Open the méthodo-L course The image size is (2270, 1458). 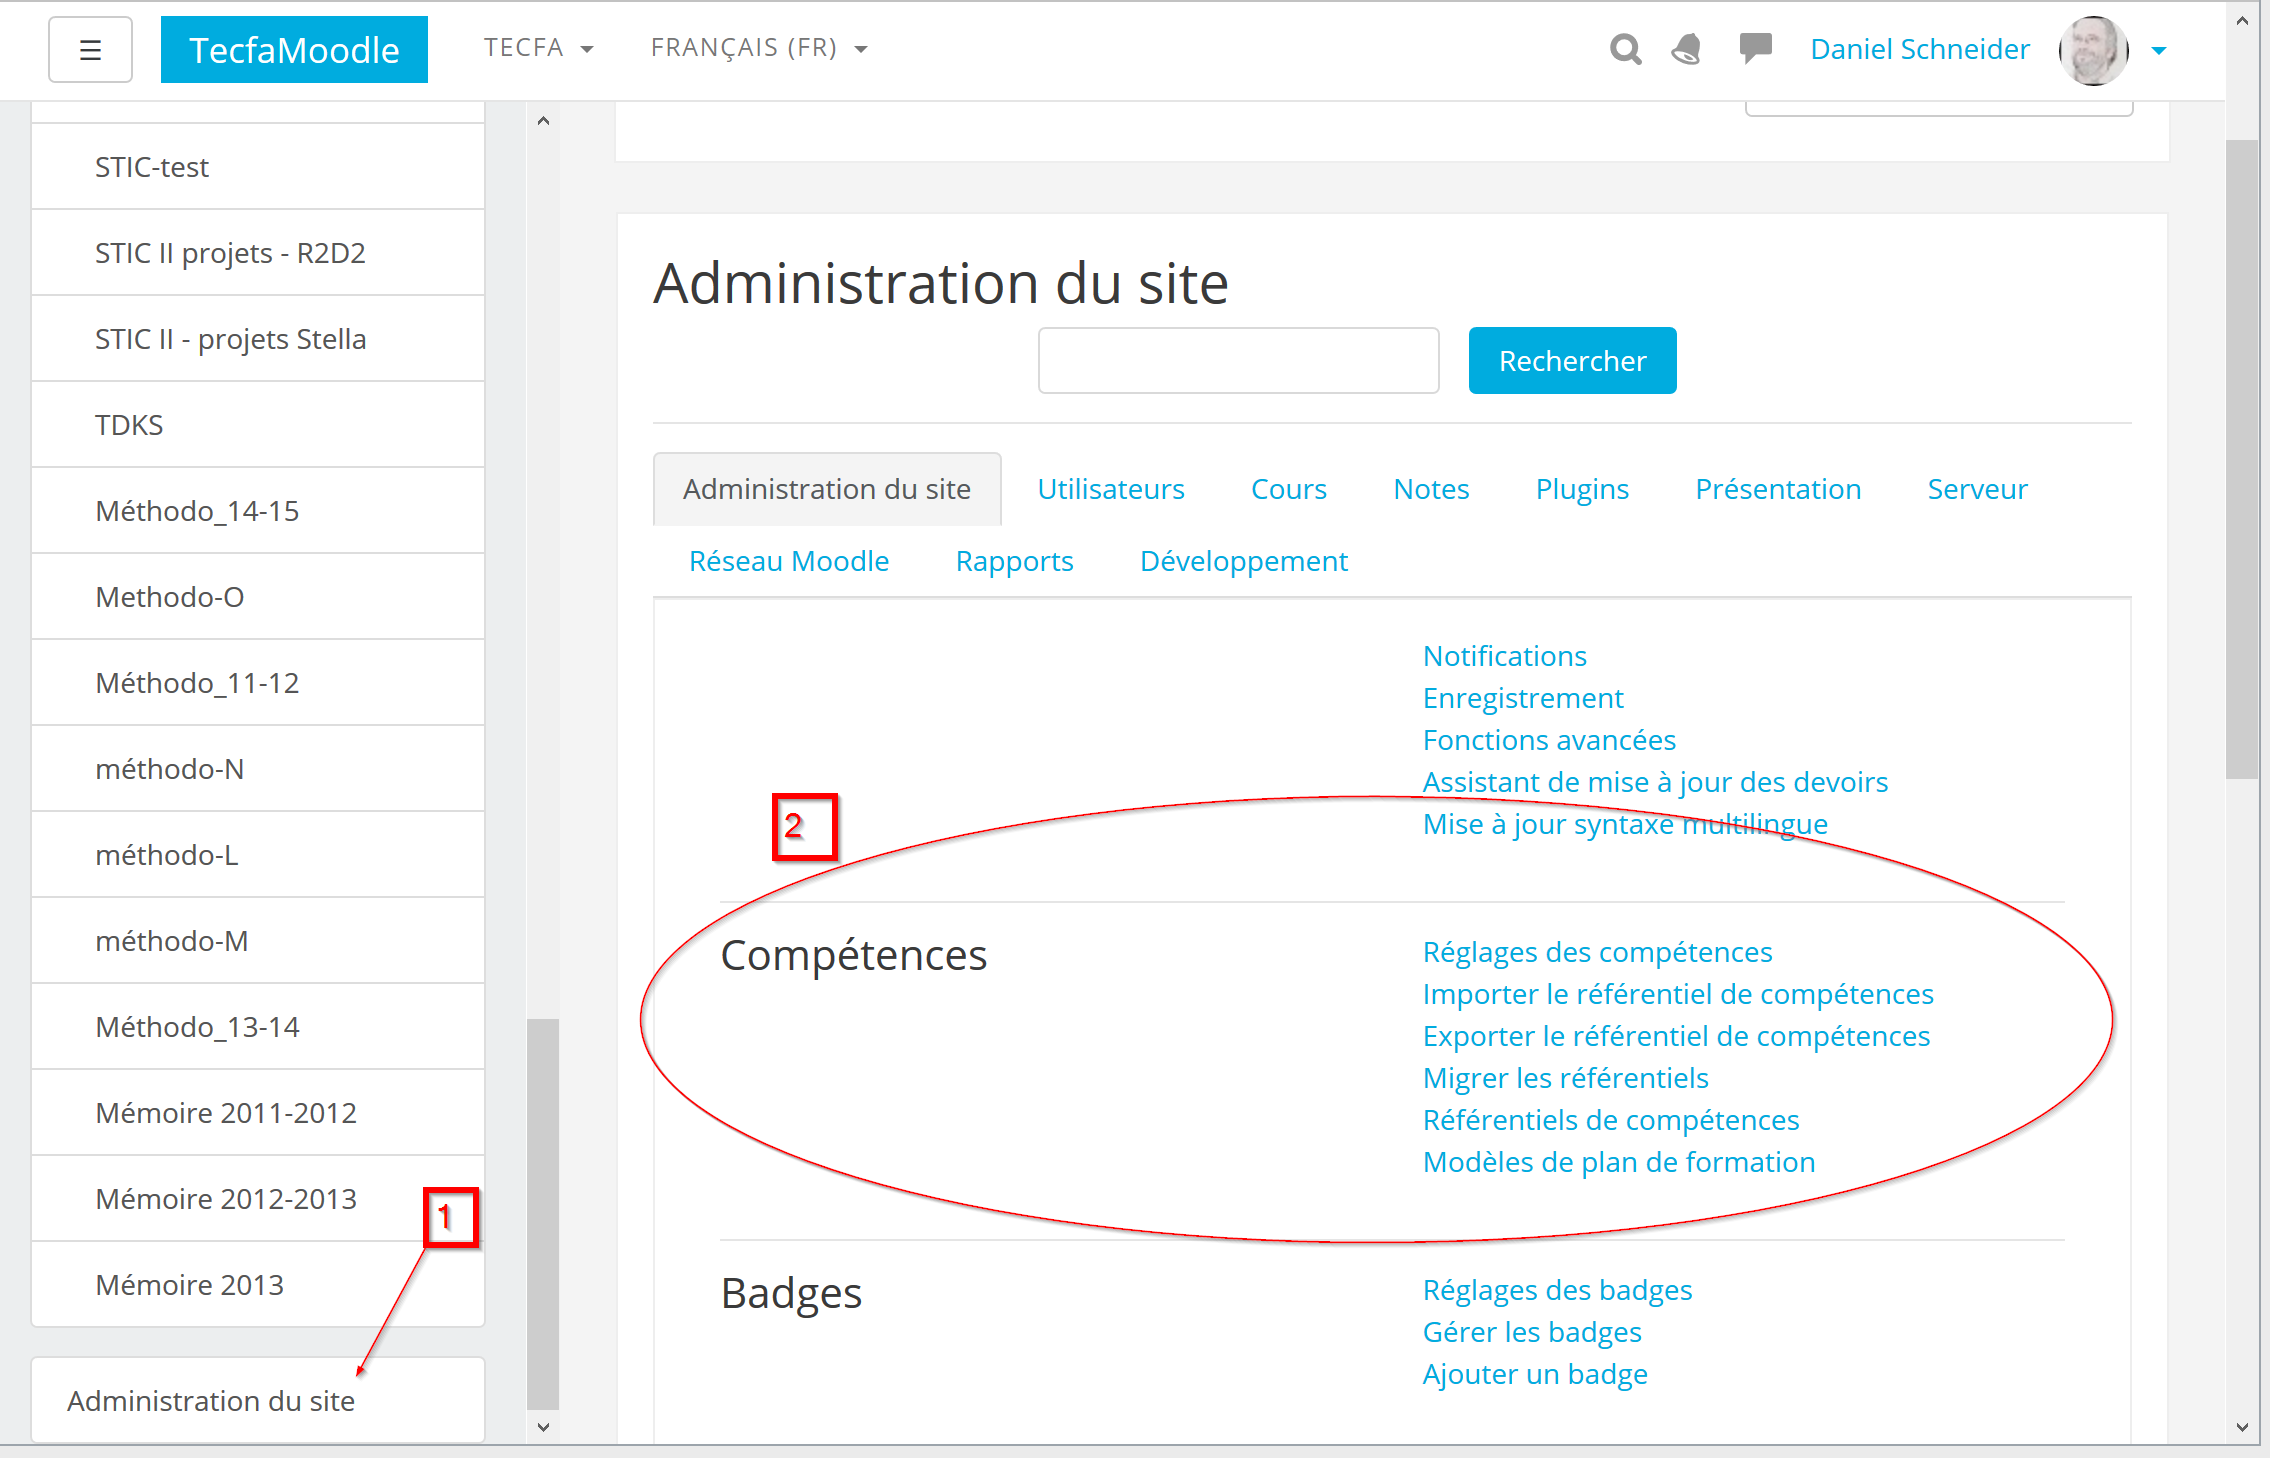pyautogui.click(x=258, y=855)
